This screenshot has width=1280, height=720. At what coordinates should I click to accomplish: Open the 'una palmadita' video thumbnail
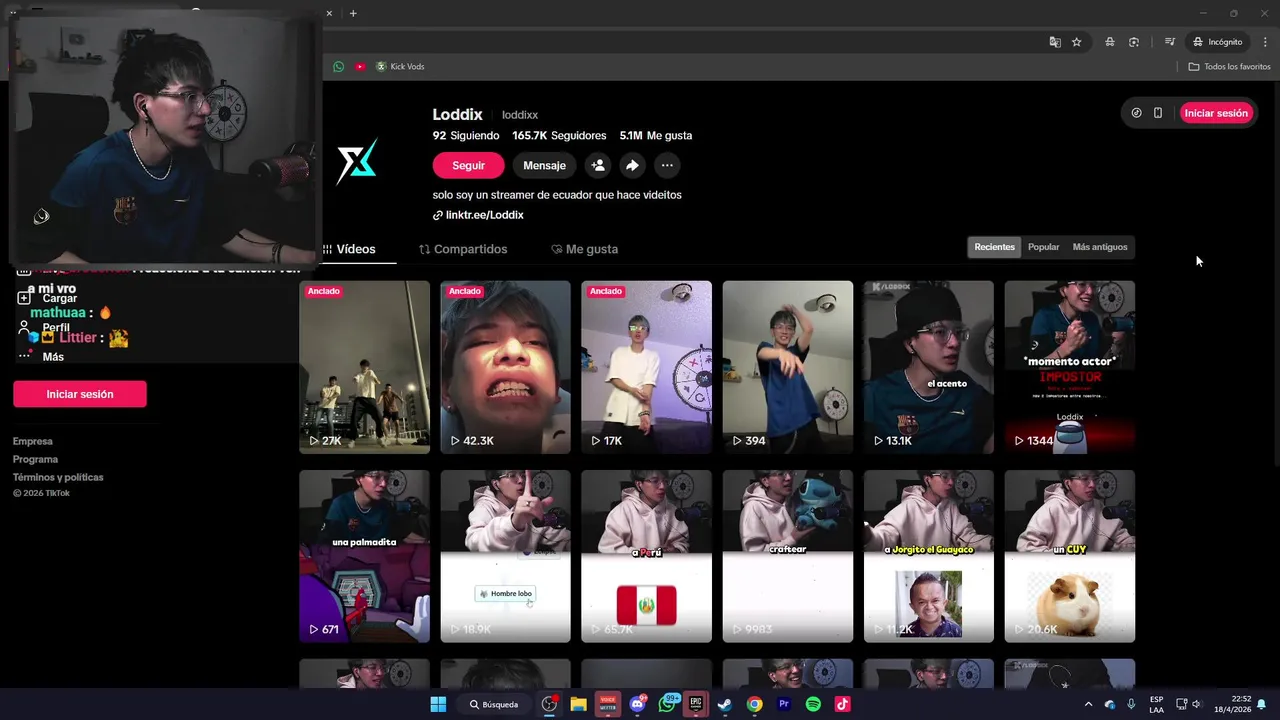click(x=364, y=556)
